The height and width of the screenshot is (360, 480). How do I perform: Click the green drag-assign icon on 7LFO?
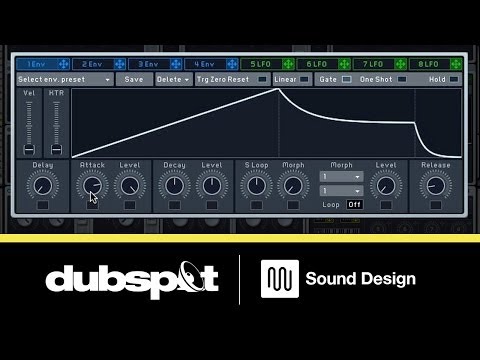pyautogui.click(x=400, y=64)
